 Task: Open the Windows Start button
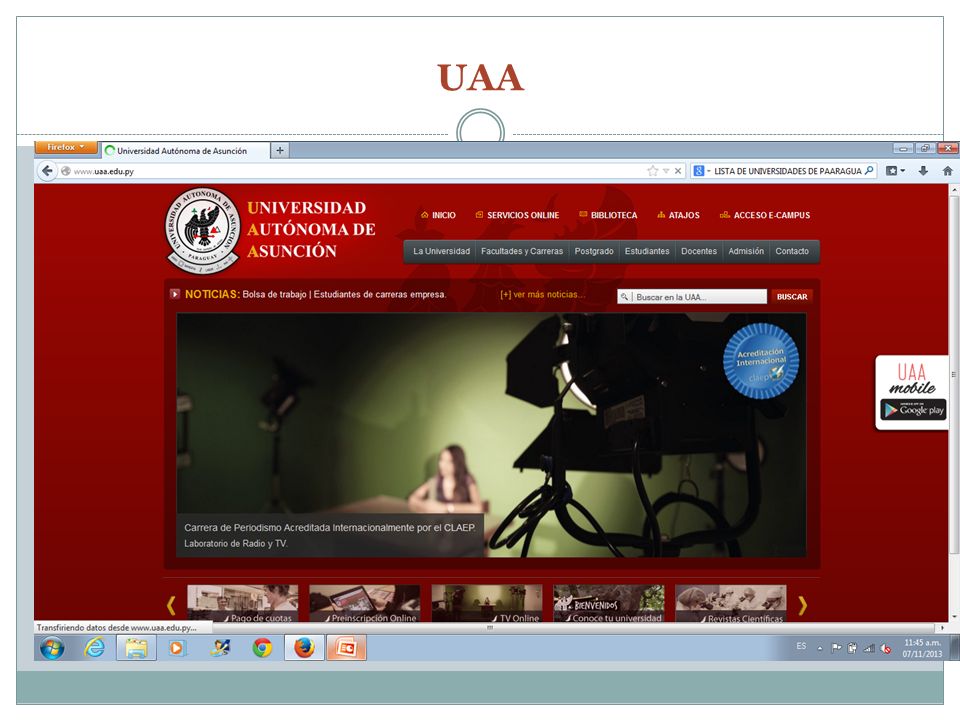click(52, 648)
